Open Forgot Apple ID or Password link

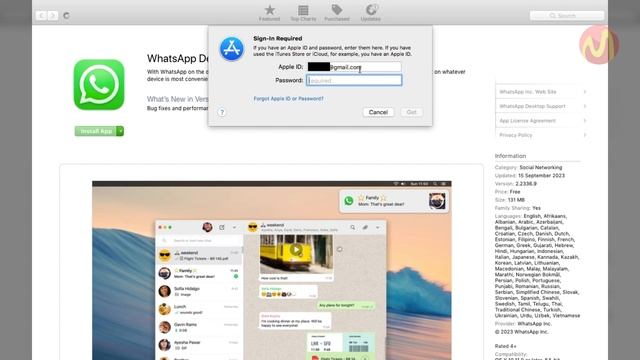pos(289,98)
